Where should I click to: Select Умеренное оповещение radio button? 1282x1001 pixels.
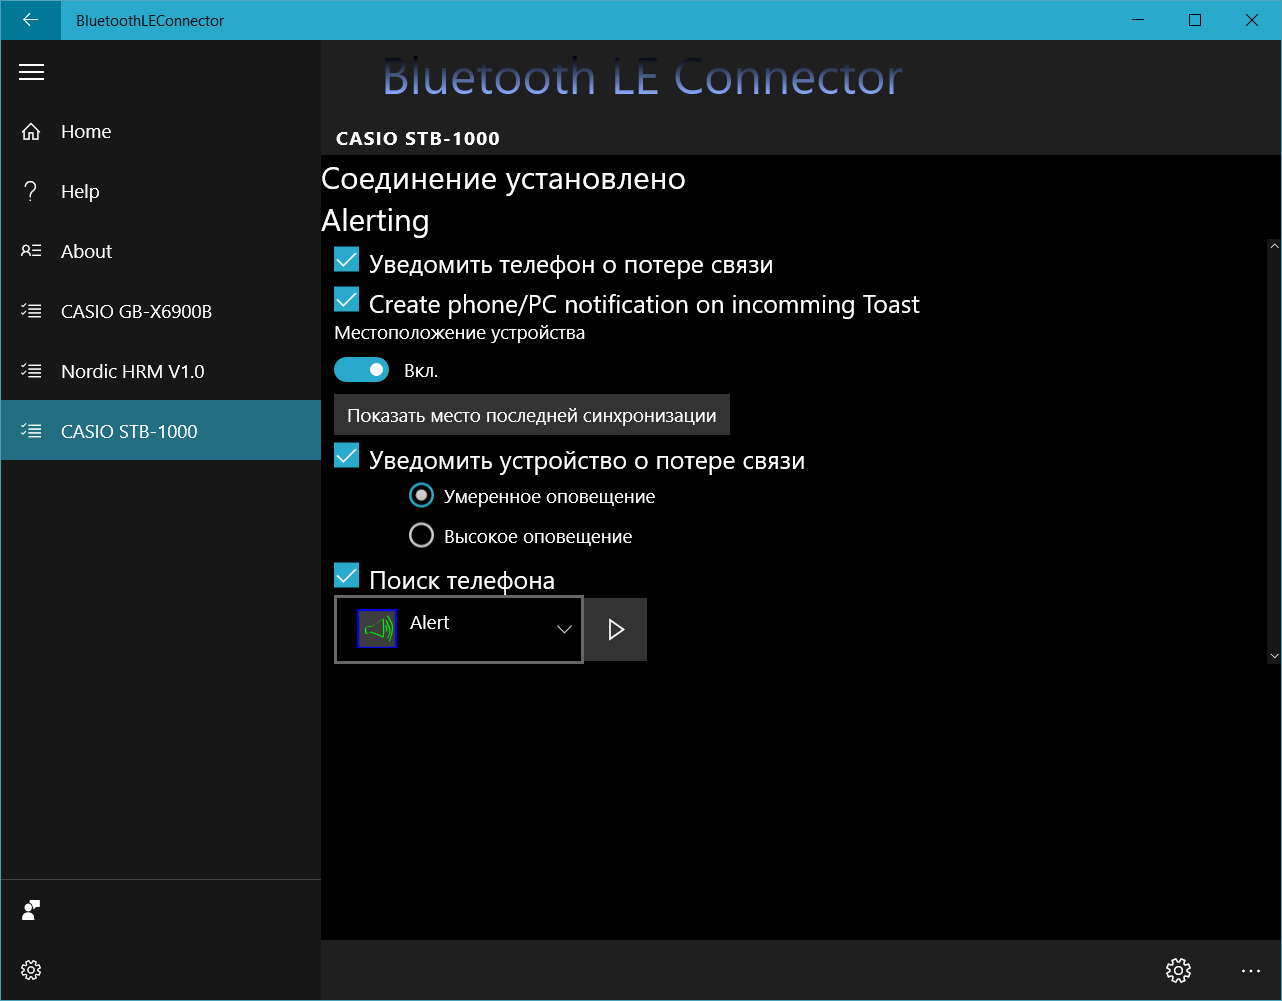(422, 495)
